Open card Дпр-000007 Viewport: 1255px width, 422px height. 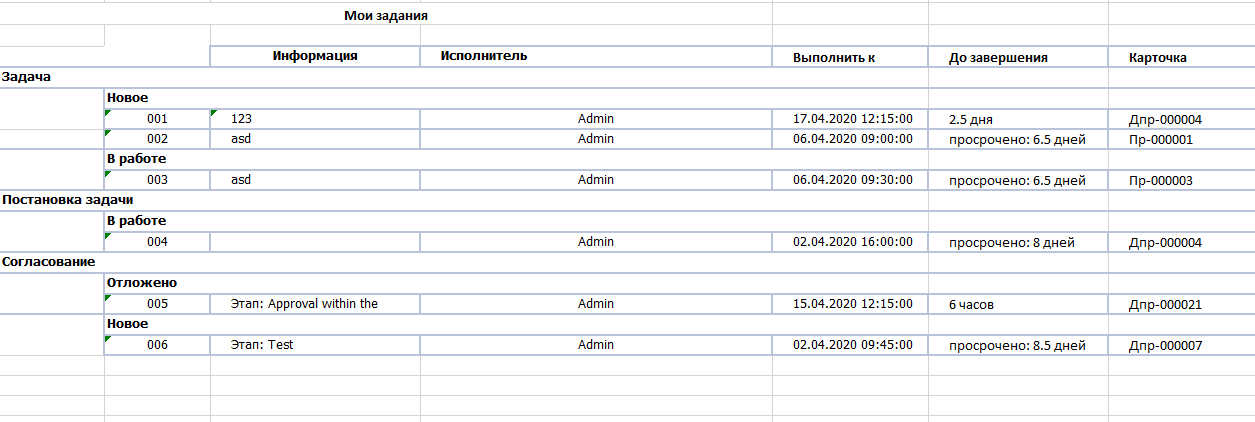coord(1165,345)
